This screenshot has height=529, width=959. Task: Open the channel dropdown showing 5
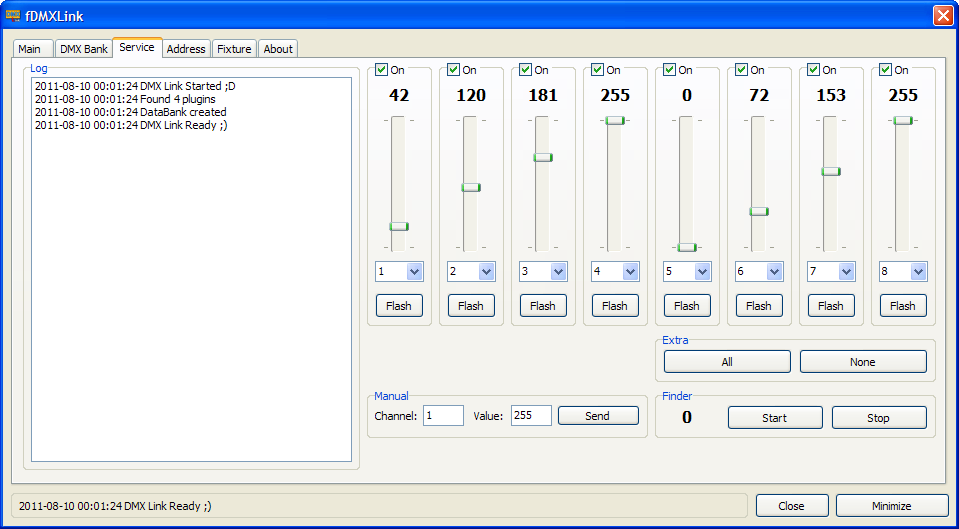[x=703, y=272]
